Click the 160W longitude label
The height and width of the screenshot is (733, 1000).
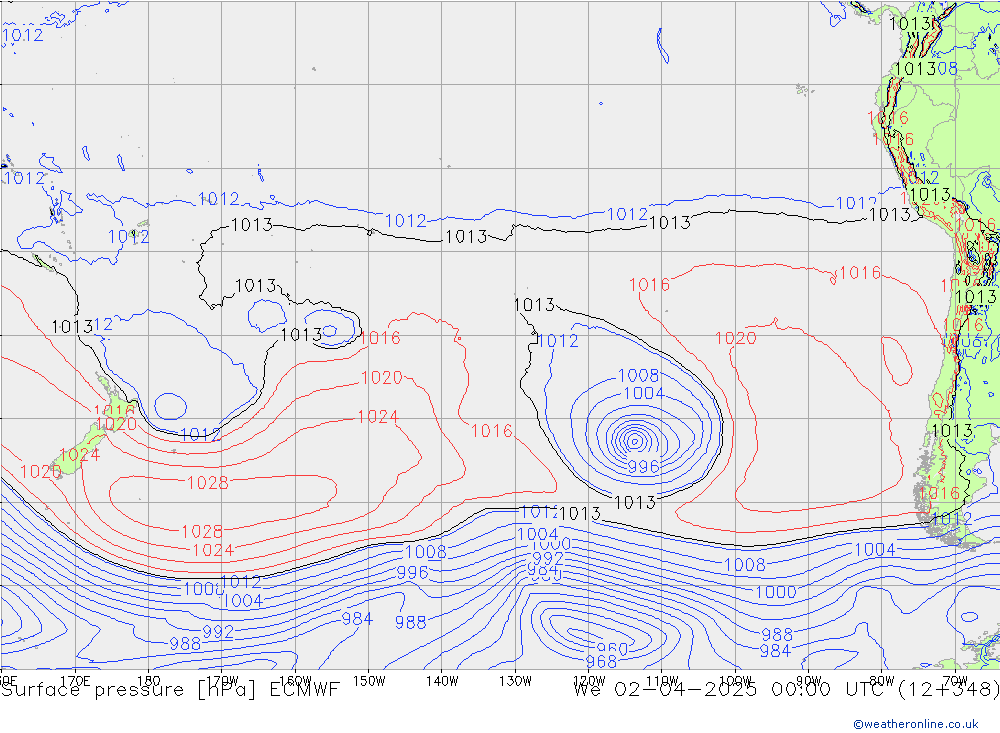pyautogui.click(x=295, y=681)
